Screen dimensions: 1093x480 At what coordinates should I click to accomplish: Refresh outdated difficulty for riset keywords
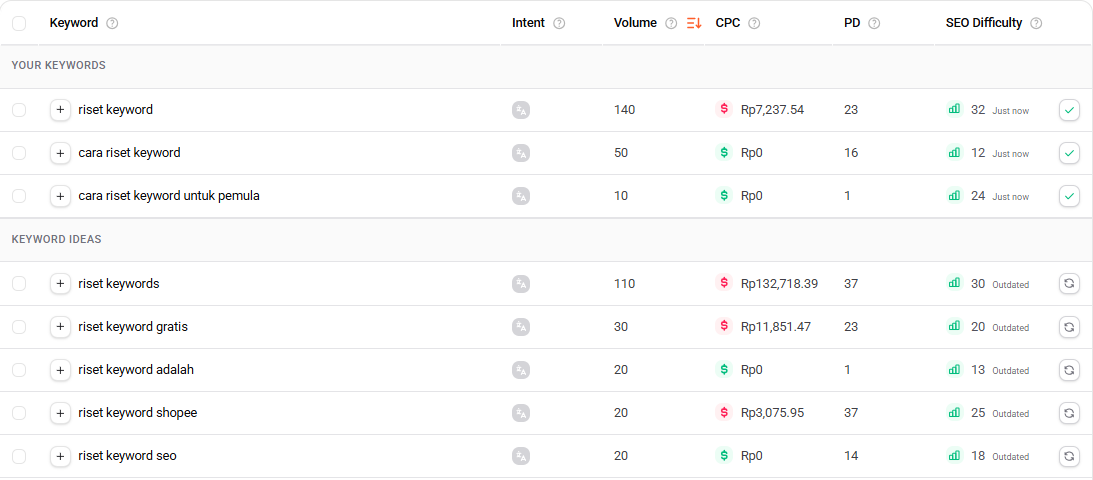(x=1069, y=284)
